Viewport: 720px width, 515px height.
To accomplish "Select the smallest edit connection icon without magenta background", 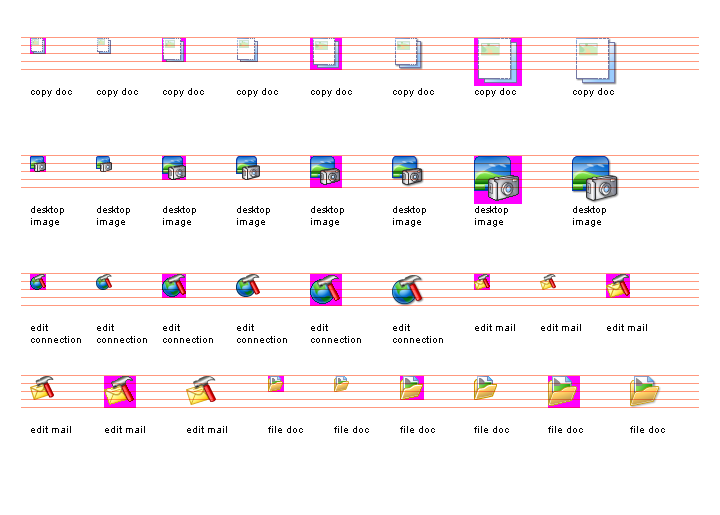I will pos(104,281).
